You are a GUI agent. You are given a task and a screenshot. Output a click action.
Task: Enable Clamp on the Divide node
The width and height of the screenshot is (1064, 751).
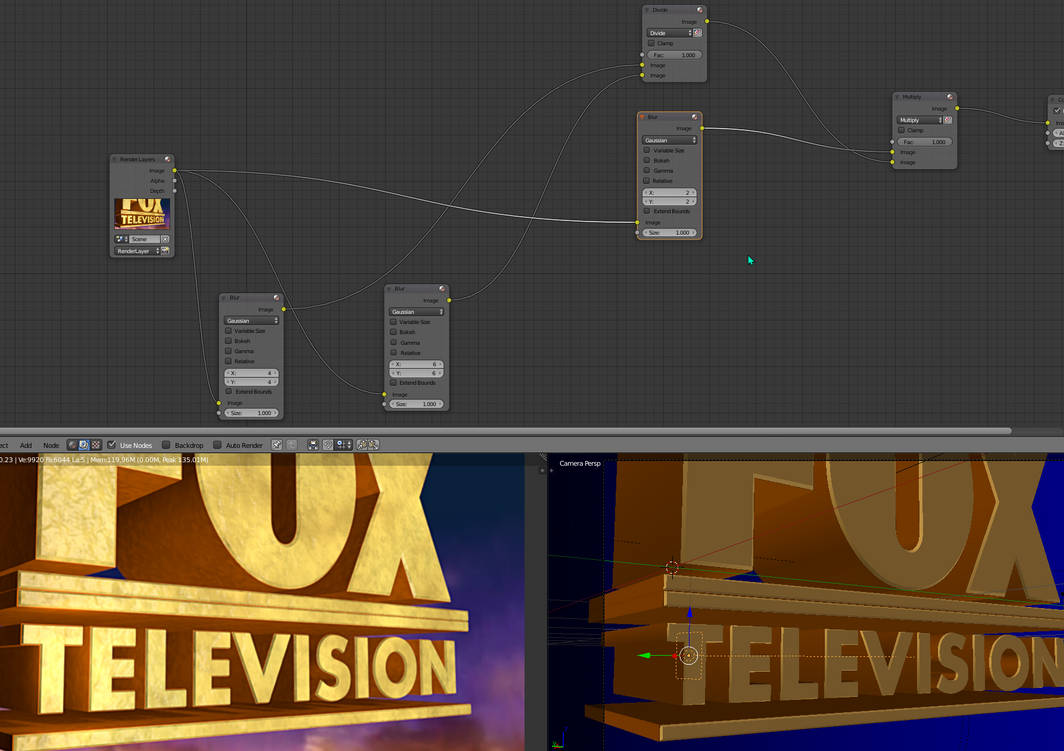651,43
